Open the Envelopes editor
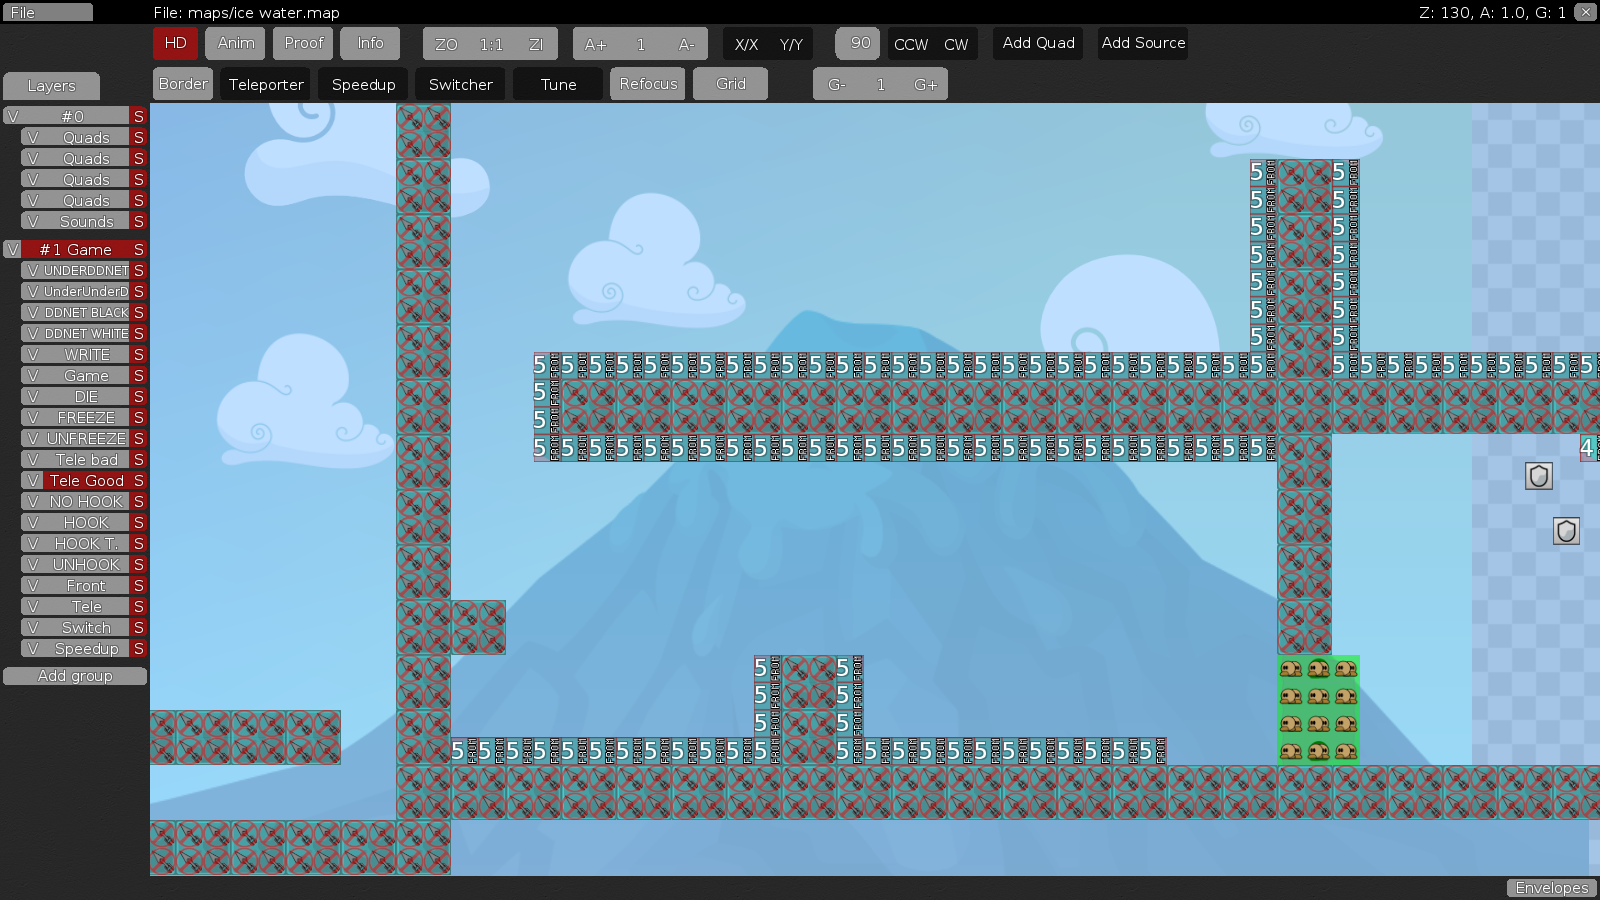The height and width of the screenshot is (900, 1600). 1552,887
